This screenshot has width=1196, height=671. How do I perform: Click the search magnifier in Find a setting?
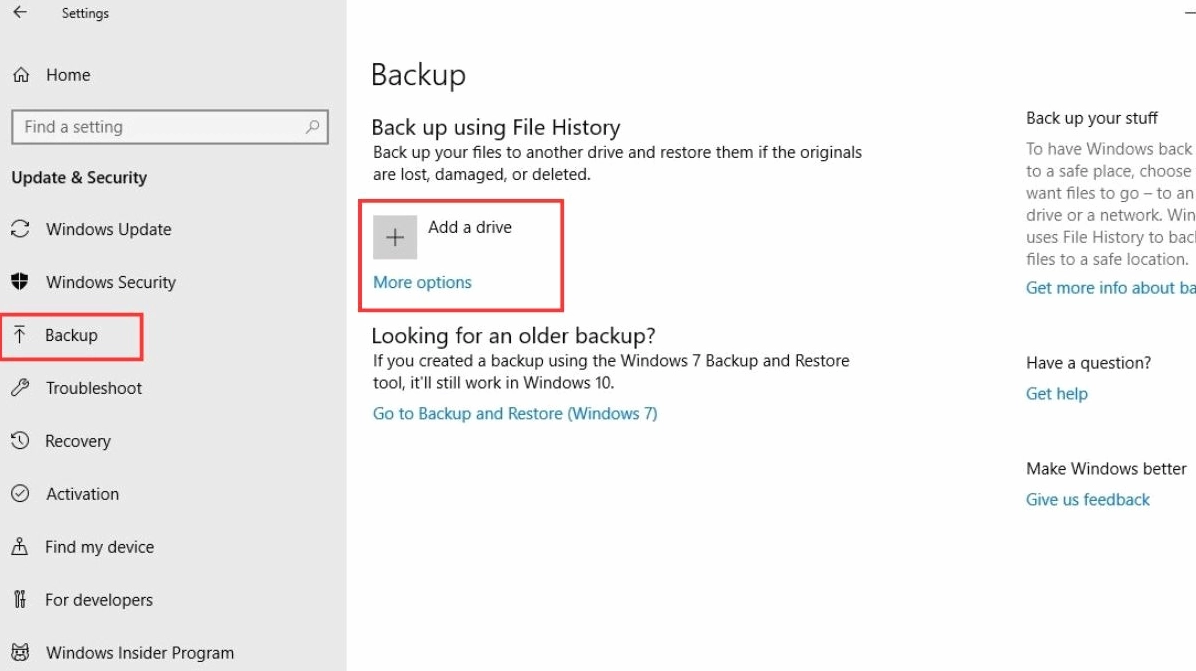pos(311,127)
